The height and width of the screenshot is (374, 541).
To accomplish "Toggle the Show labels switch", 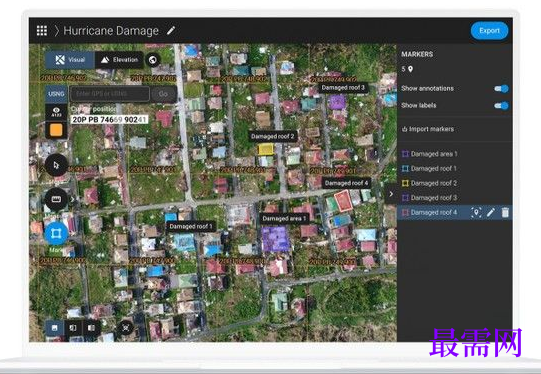I will (501, 106).
